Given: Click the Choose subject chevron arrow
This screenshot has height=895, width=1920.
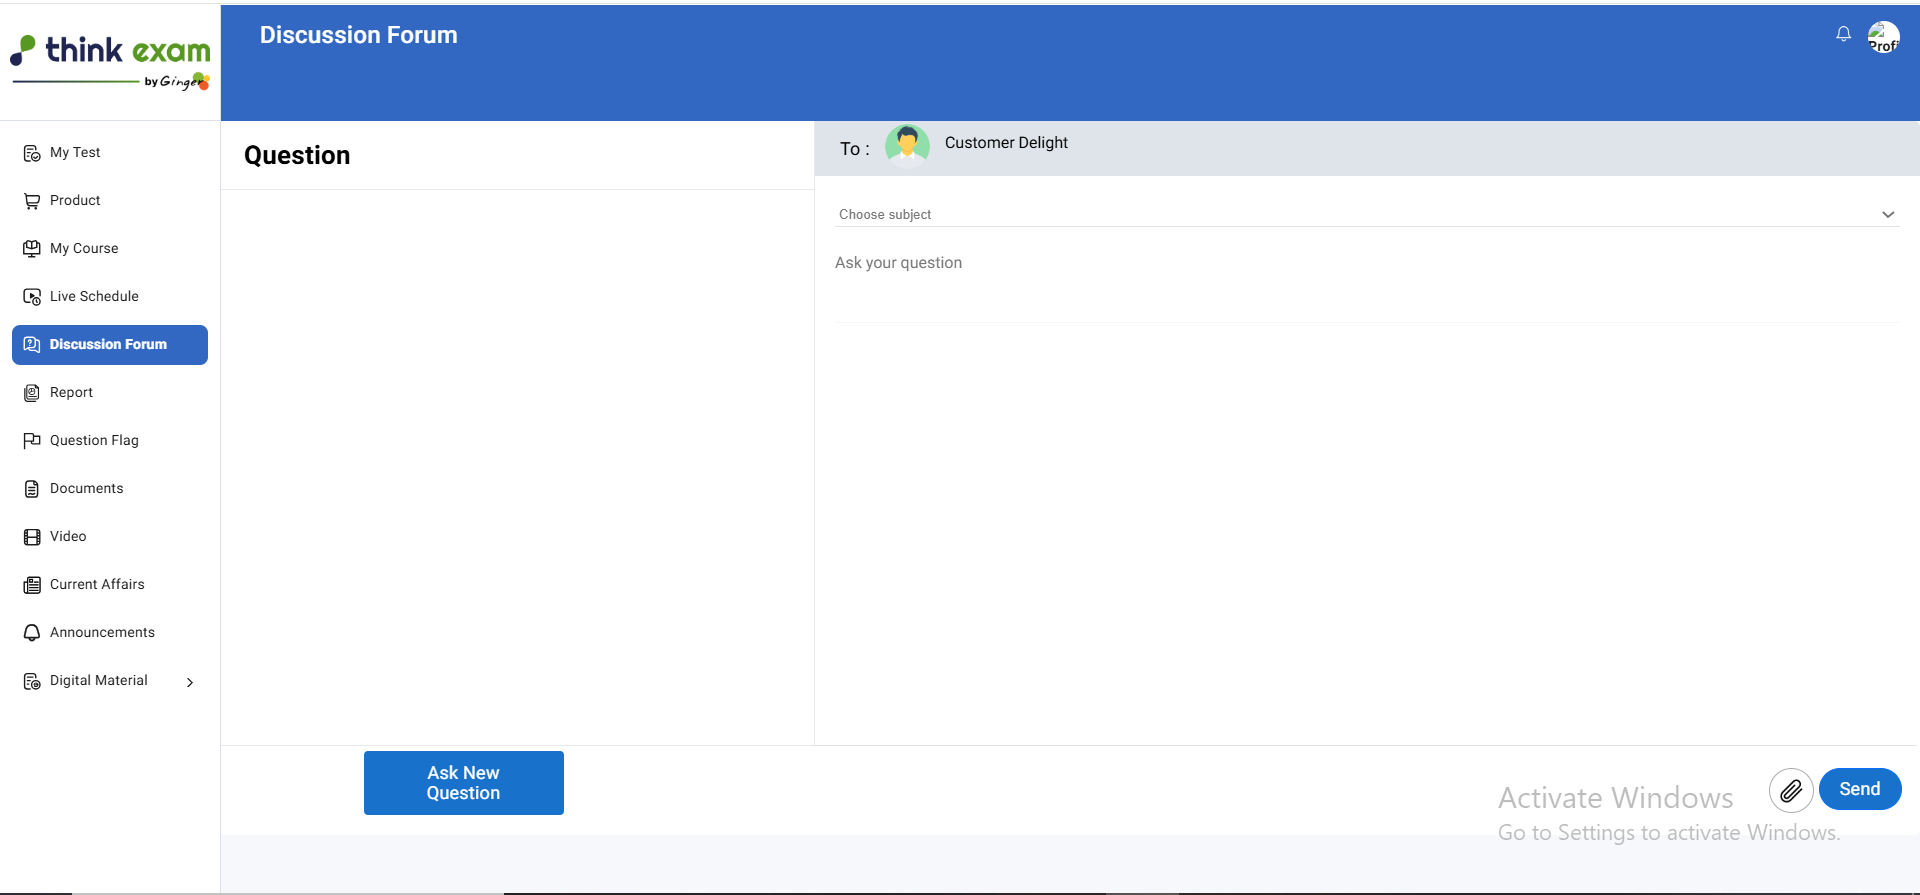Looking at the screenshot, I should [x=1887, y=215].
